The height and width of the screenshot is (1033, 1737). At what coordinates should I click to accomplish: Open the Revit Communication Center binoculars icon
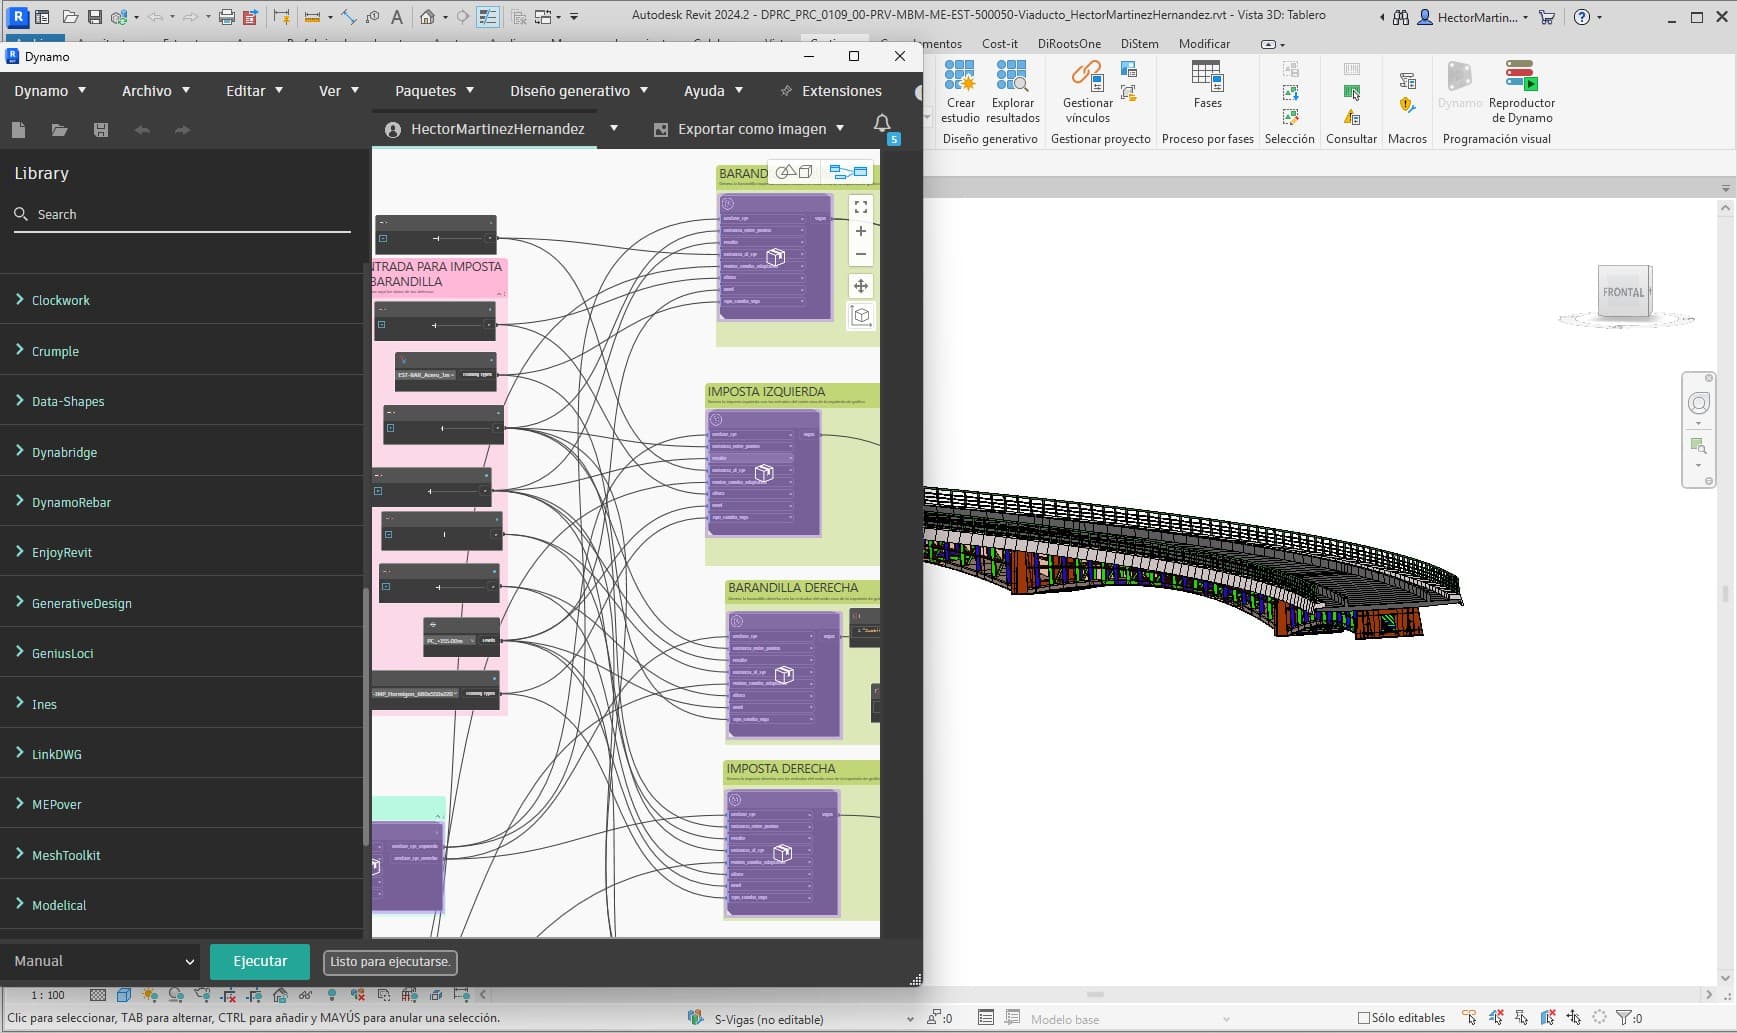[x=1401, y=17]
